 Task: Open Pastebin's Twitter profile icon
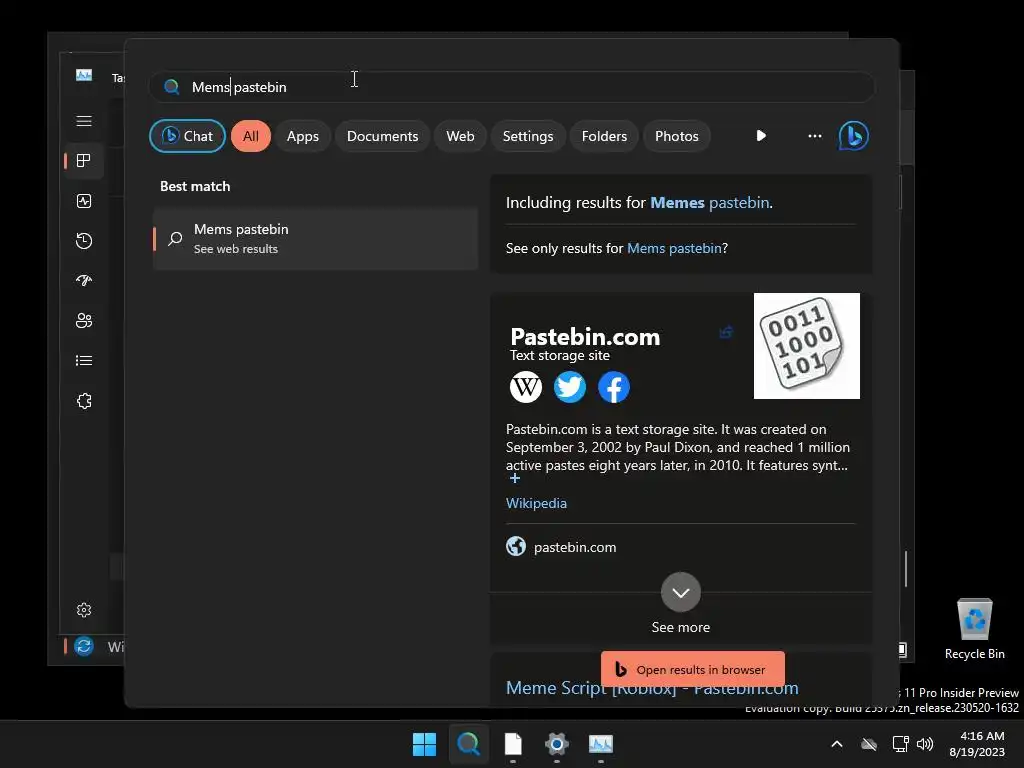569,387
